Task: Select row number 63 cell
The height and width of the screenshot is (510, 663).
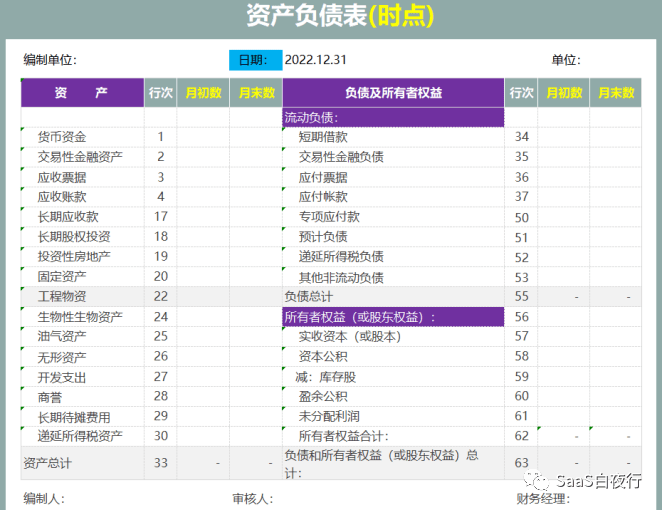Action: (521, 463)
